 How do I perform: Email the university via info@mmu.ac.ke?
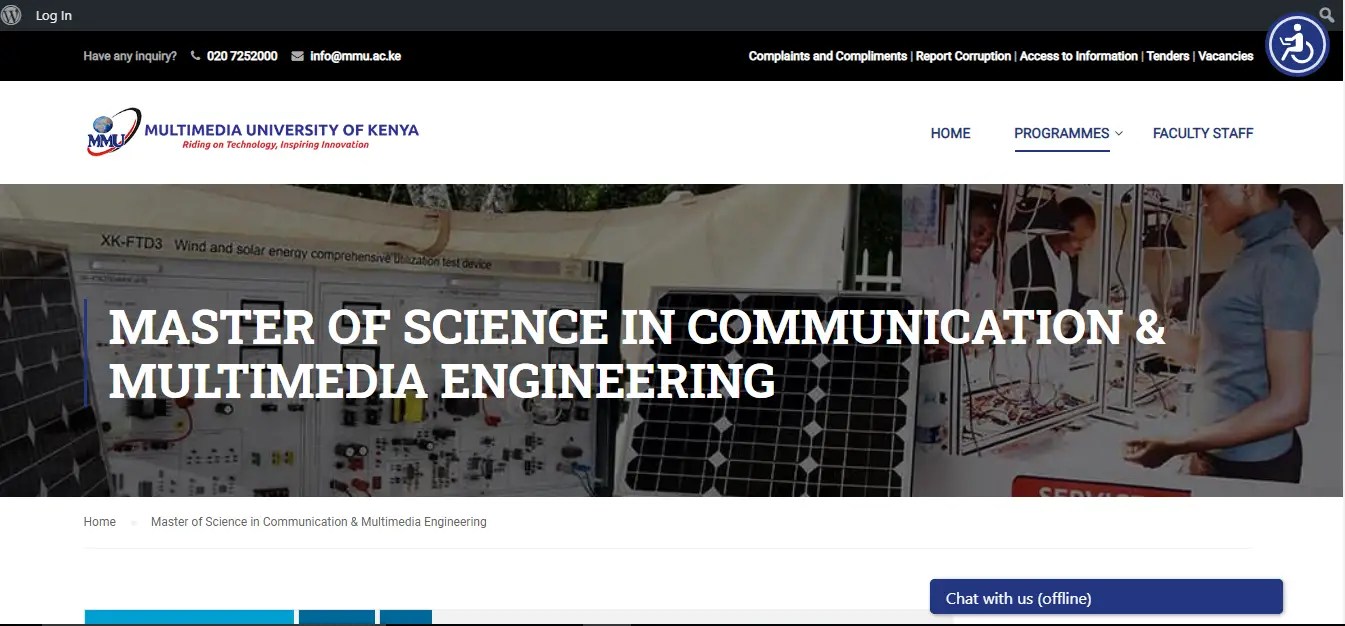tap(355, 56)
